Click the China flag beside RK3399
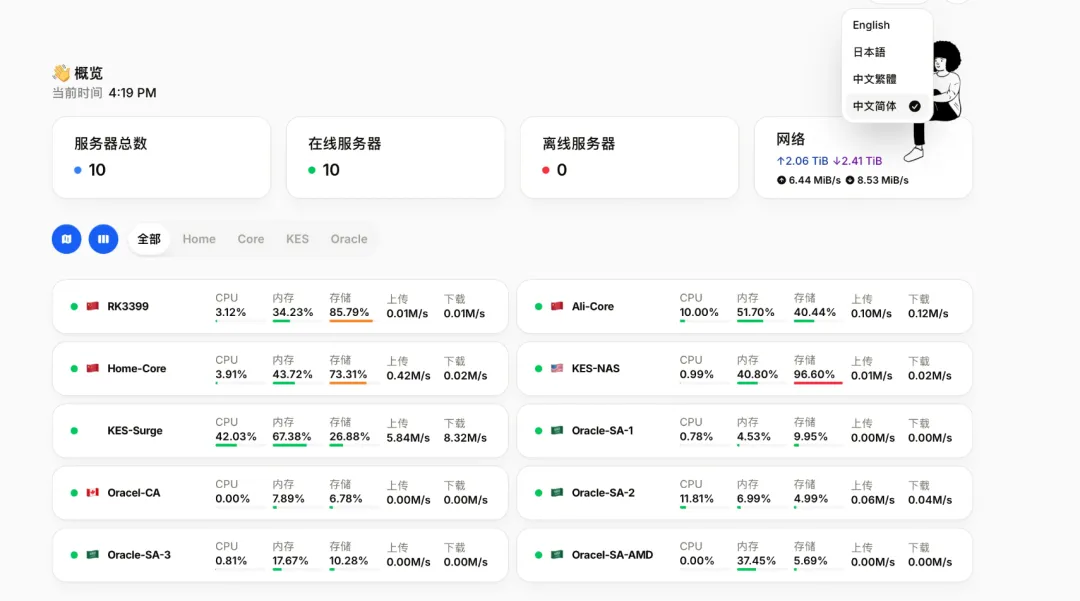Viewport: 1080px width, 601px height. pyautogui.click(x=93, y=306)
